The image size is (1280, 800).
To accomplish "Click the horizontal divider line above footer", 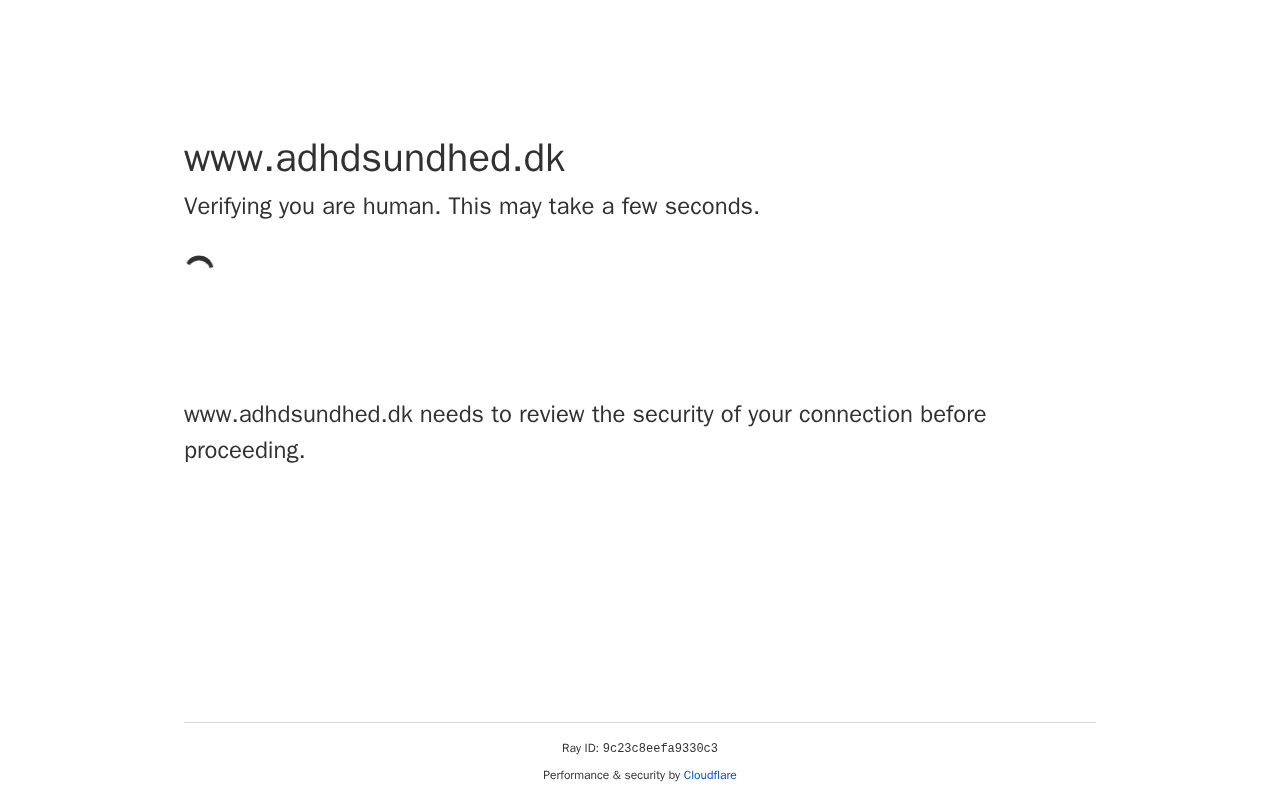I will coord(640,722).
